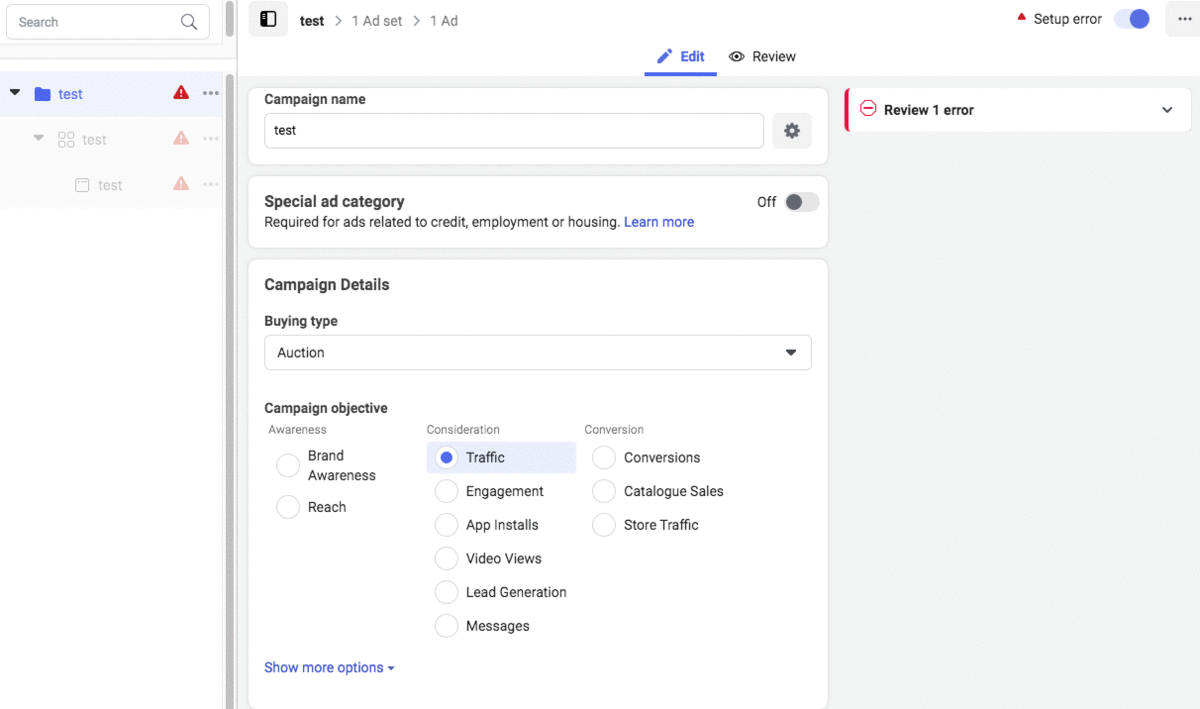1200x709 pixels.
Task: Go to the 1 Ad breadcrumb
Action: pyautogui.click(x=444, y=21)
